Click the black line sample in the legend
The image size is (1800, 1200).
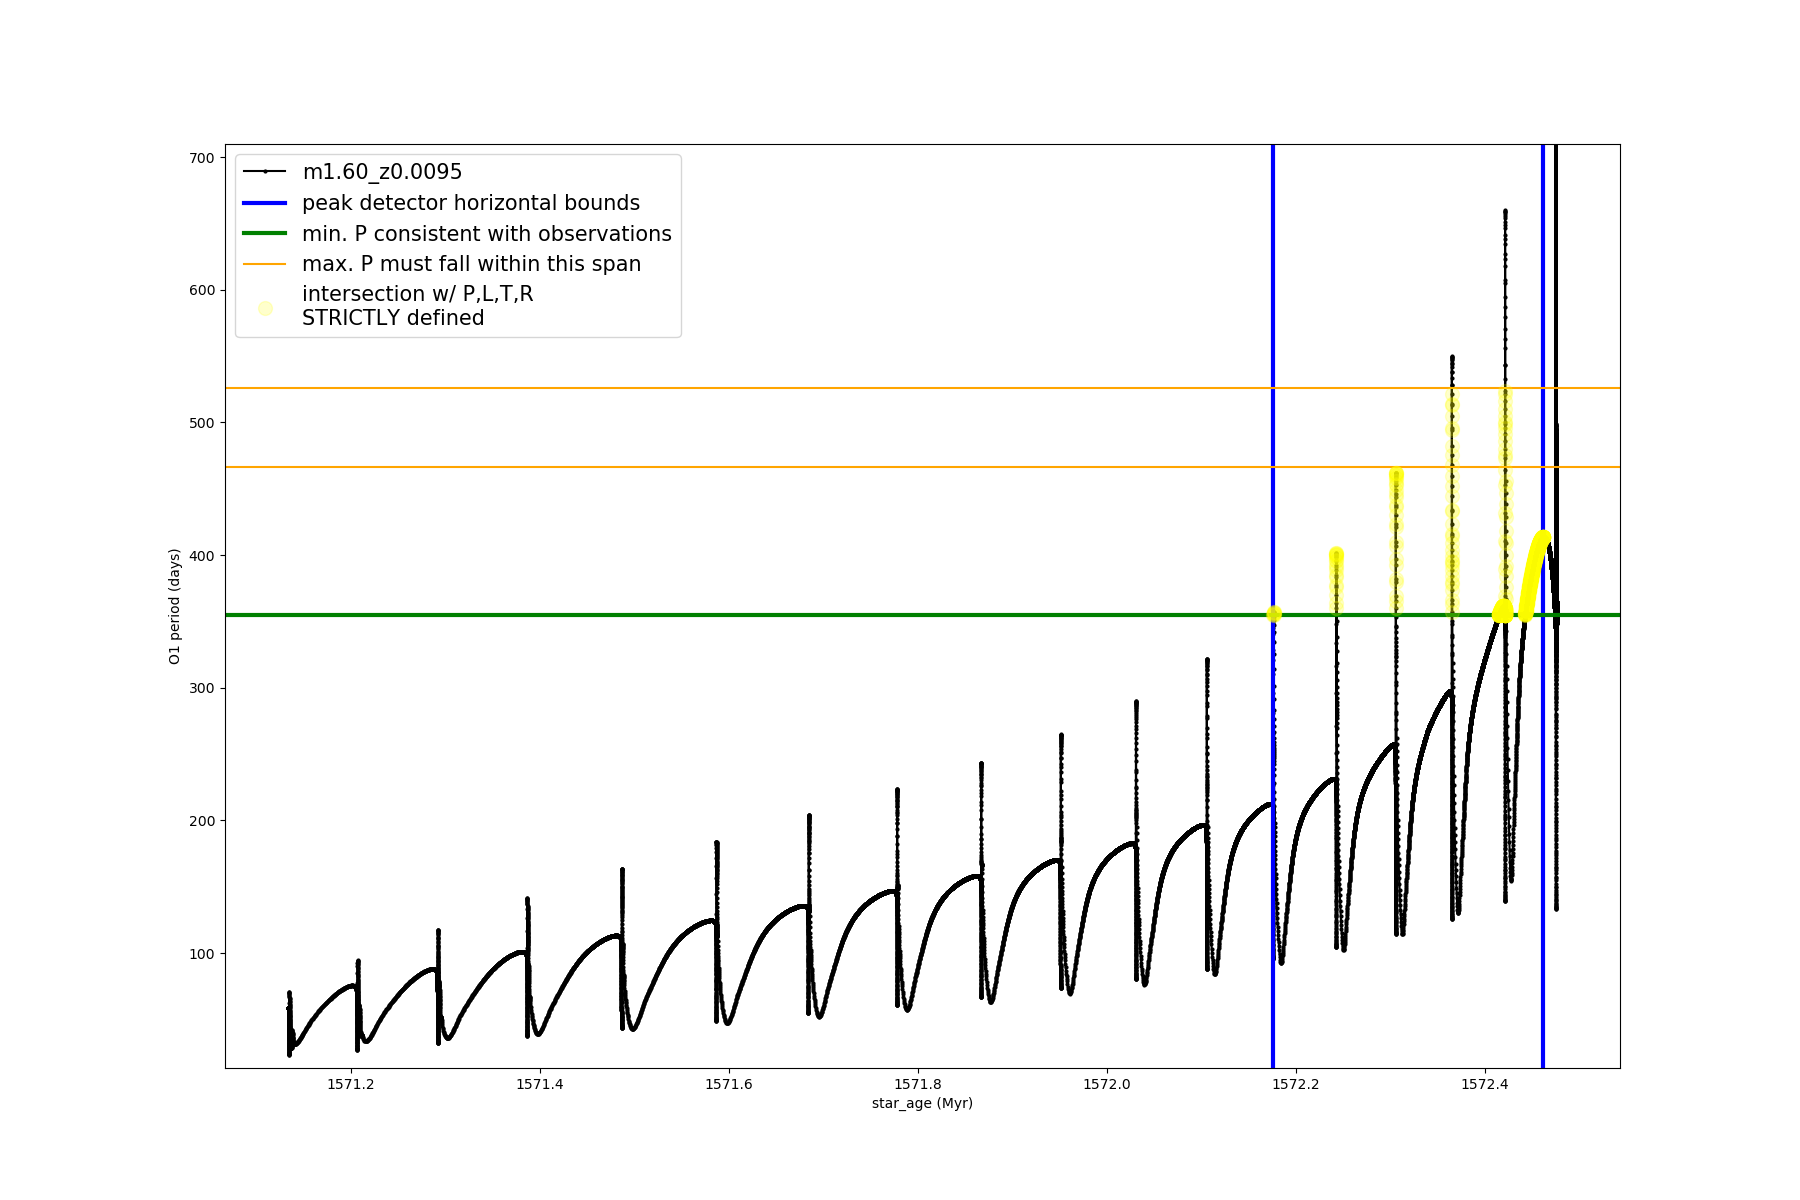(x=265, y=172)
